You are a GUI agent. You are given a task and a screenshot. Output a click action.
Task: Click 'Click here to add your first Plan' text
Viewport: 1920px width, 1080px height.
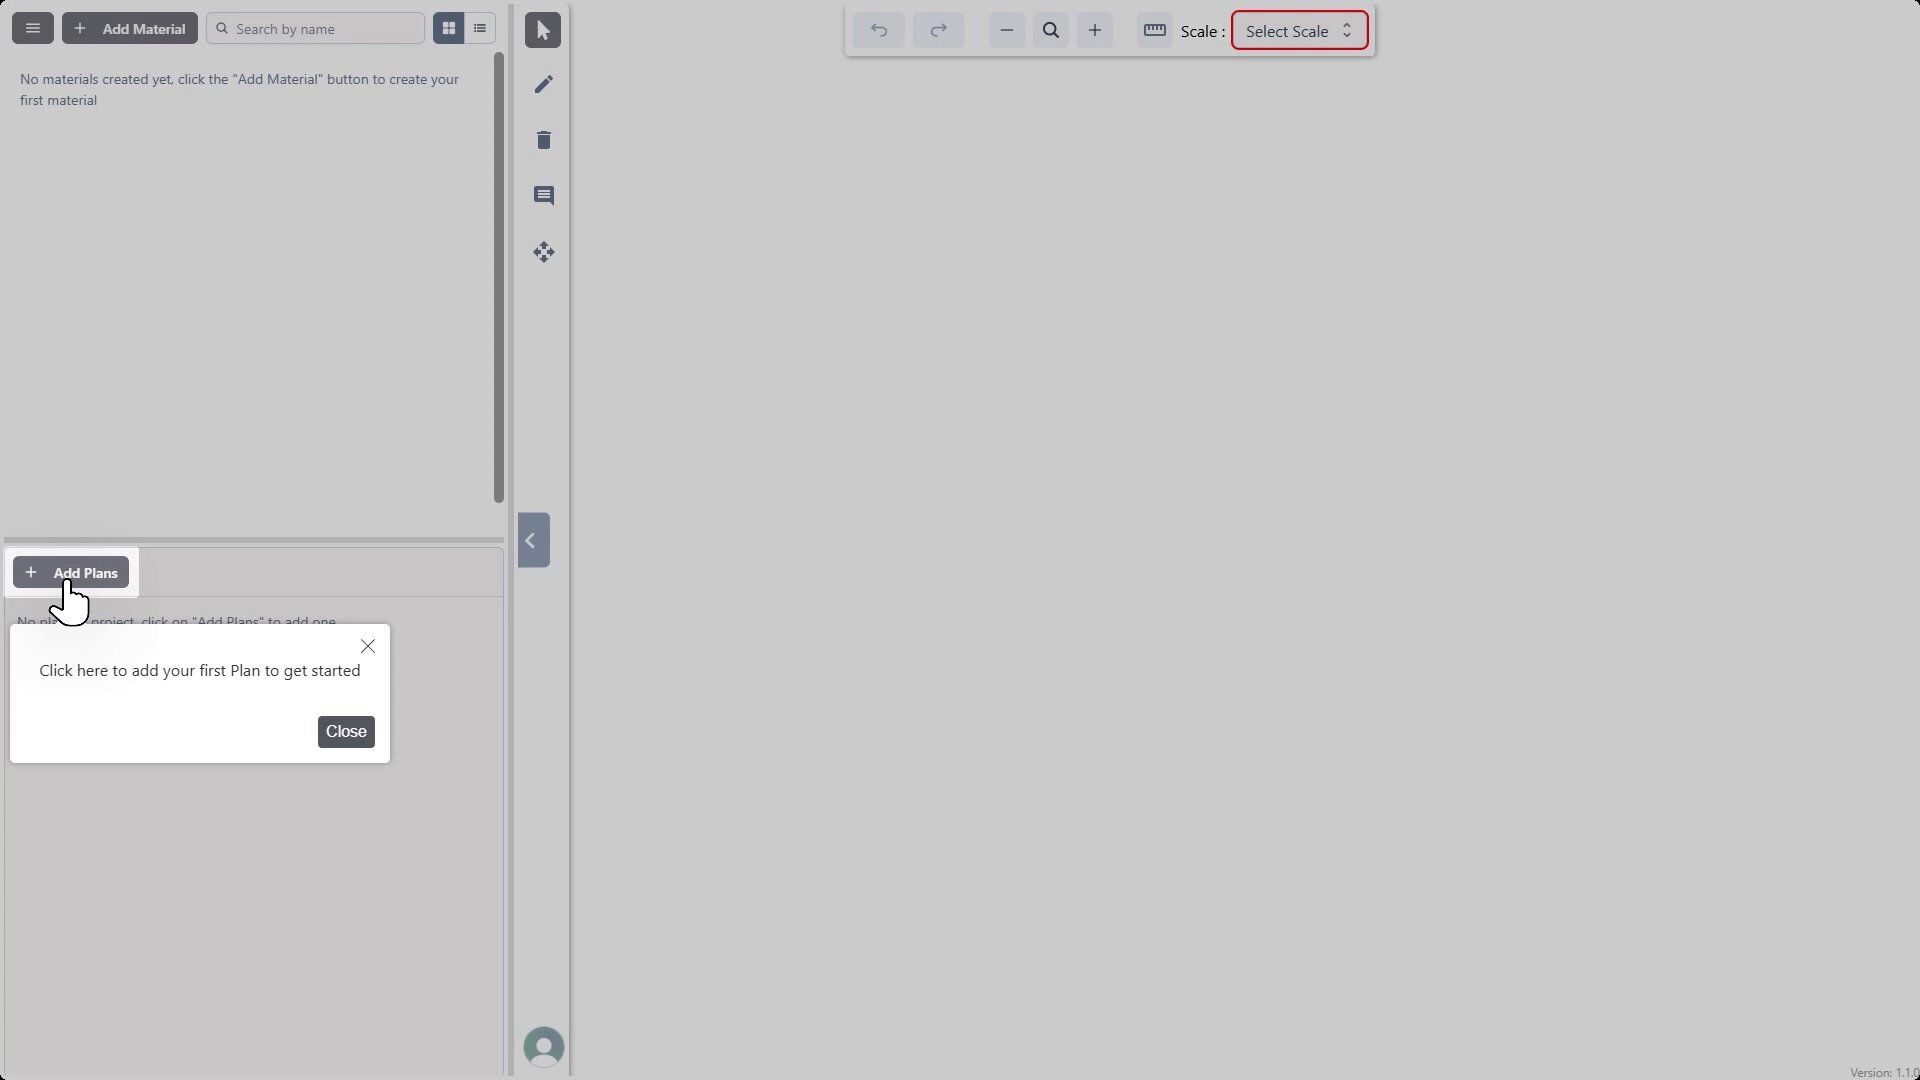(x=200, y=671)
